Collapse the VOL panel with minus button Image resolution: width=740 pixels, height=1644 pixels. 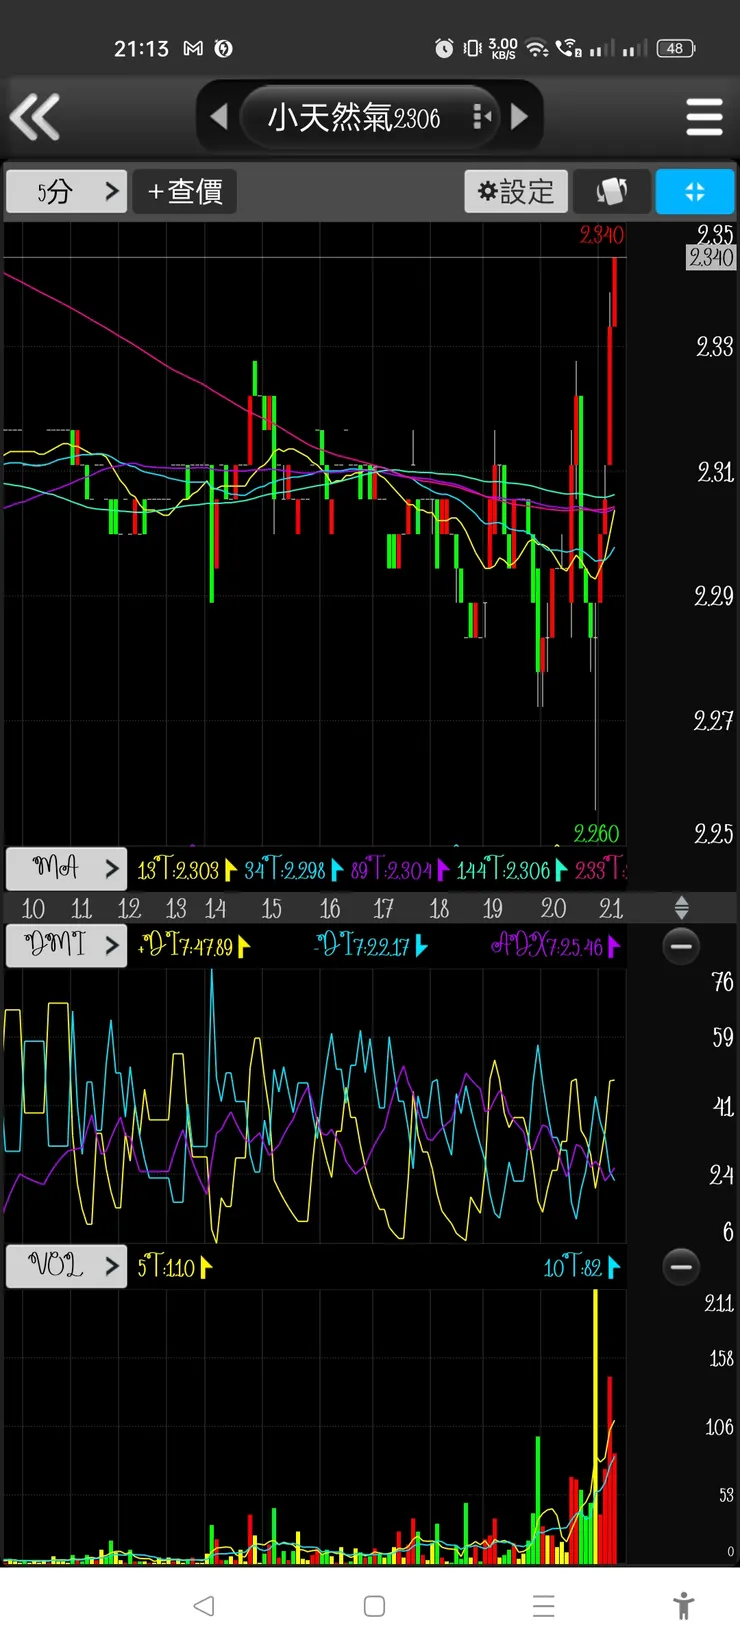[x=681, y=1267]
